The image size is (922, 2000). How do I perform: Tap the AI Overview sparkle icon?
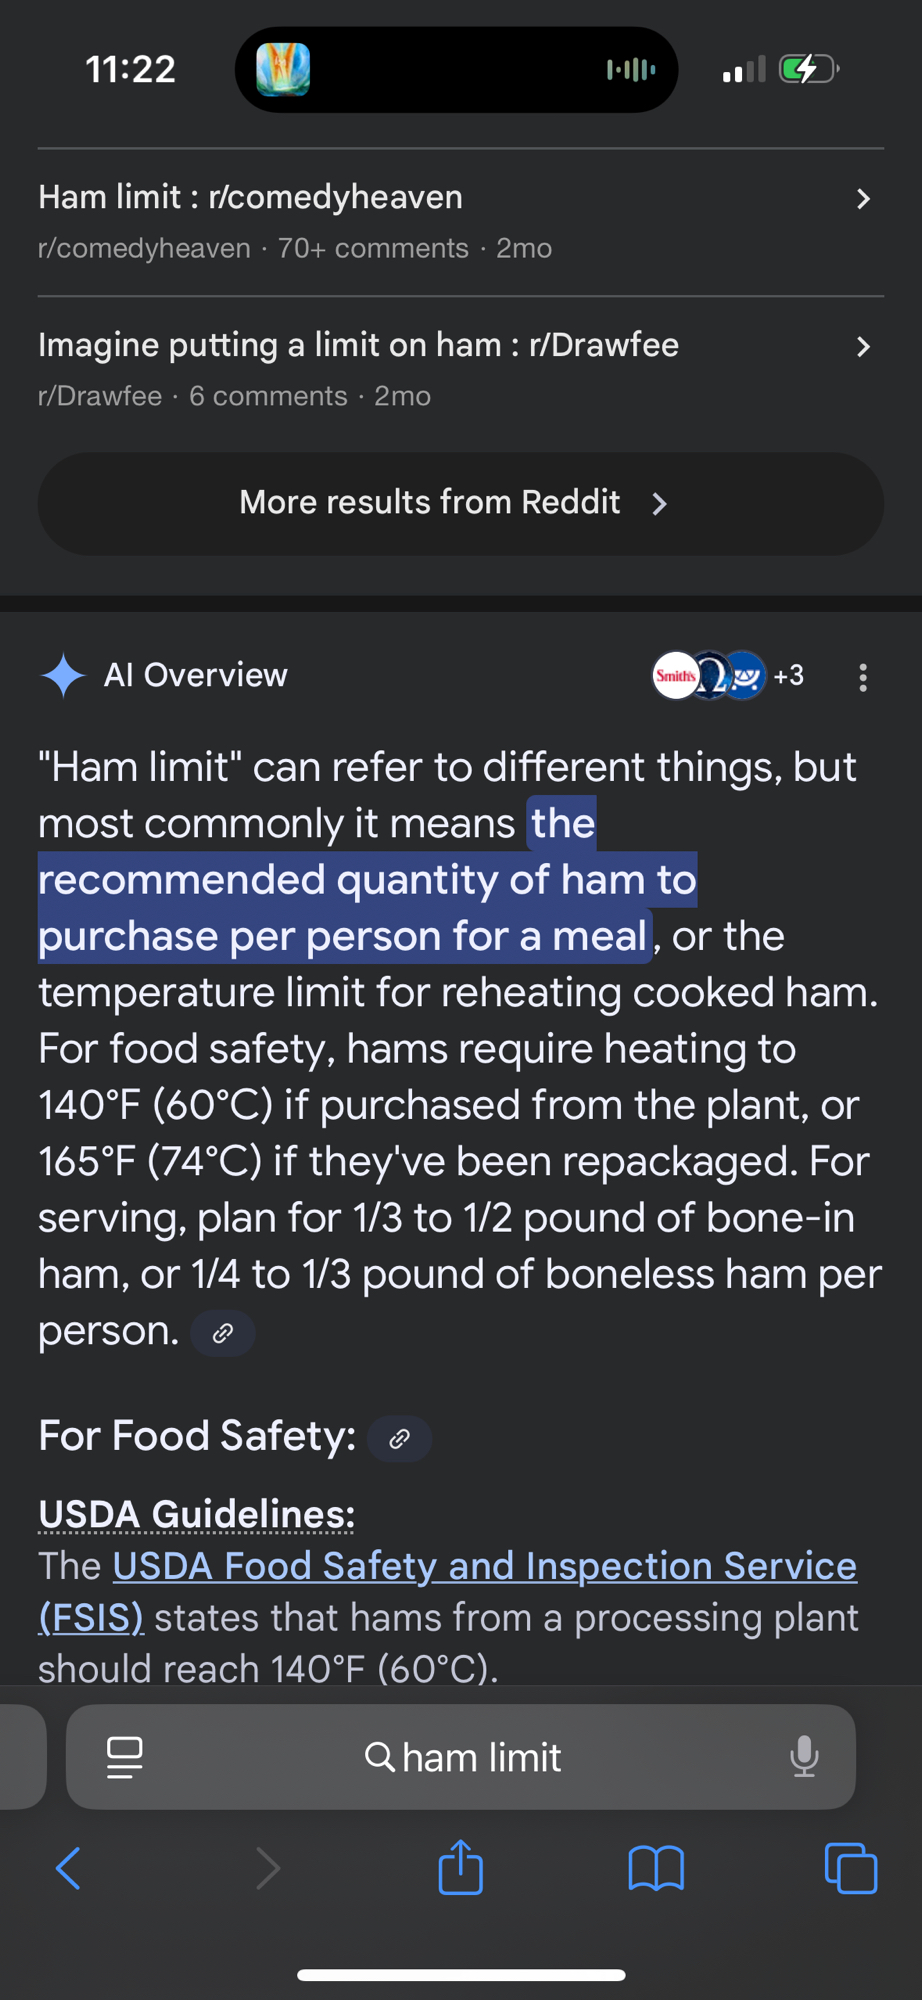[x=63, y=676]
